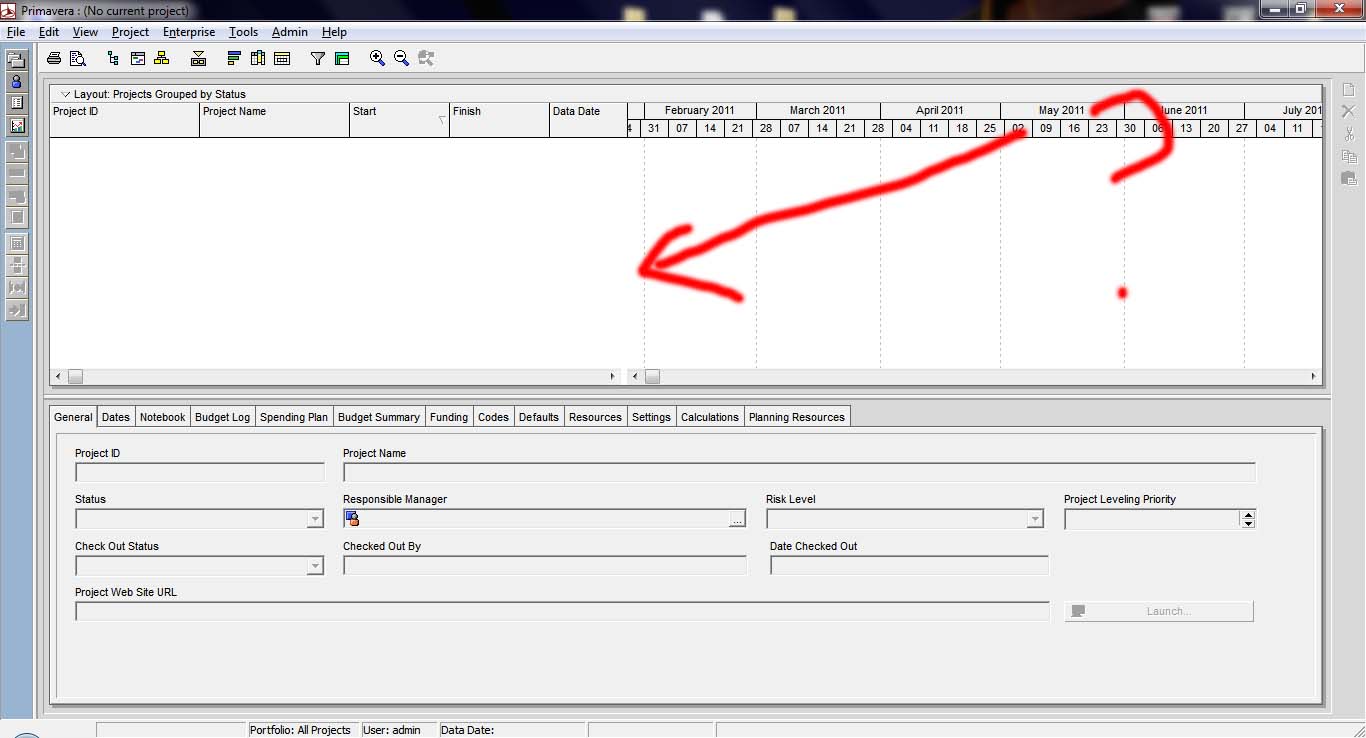Switch to the Calculations tab

(710, 417)
